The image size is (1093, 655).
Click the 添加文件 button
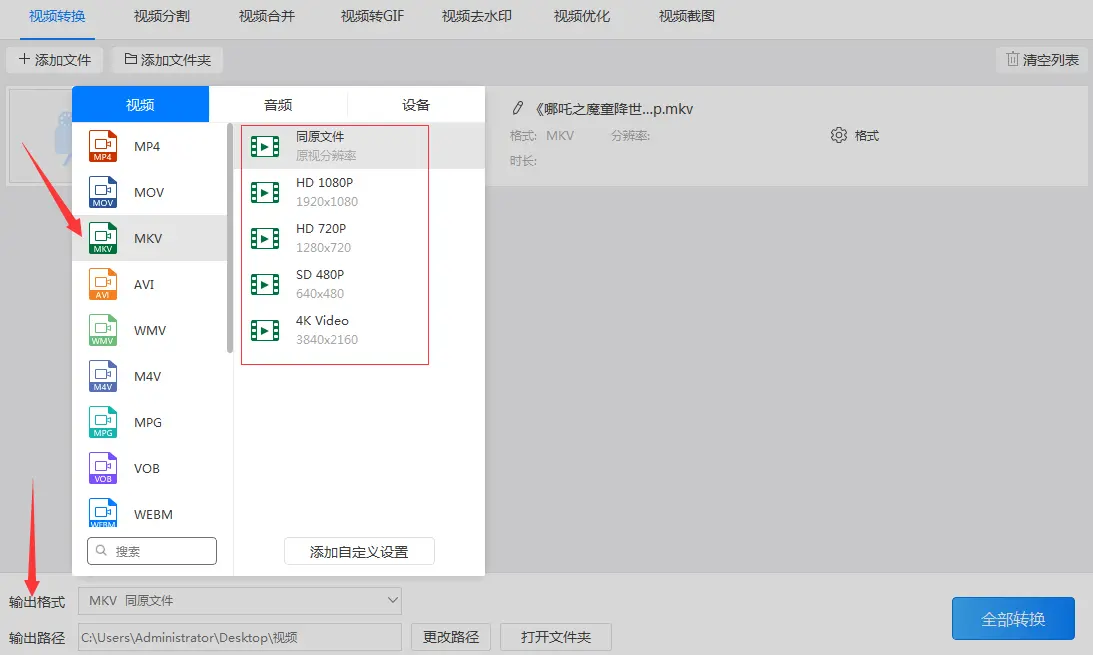pyautogui.click(x=54, y=60)
